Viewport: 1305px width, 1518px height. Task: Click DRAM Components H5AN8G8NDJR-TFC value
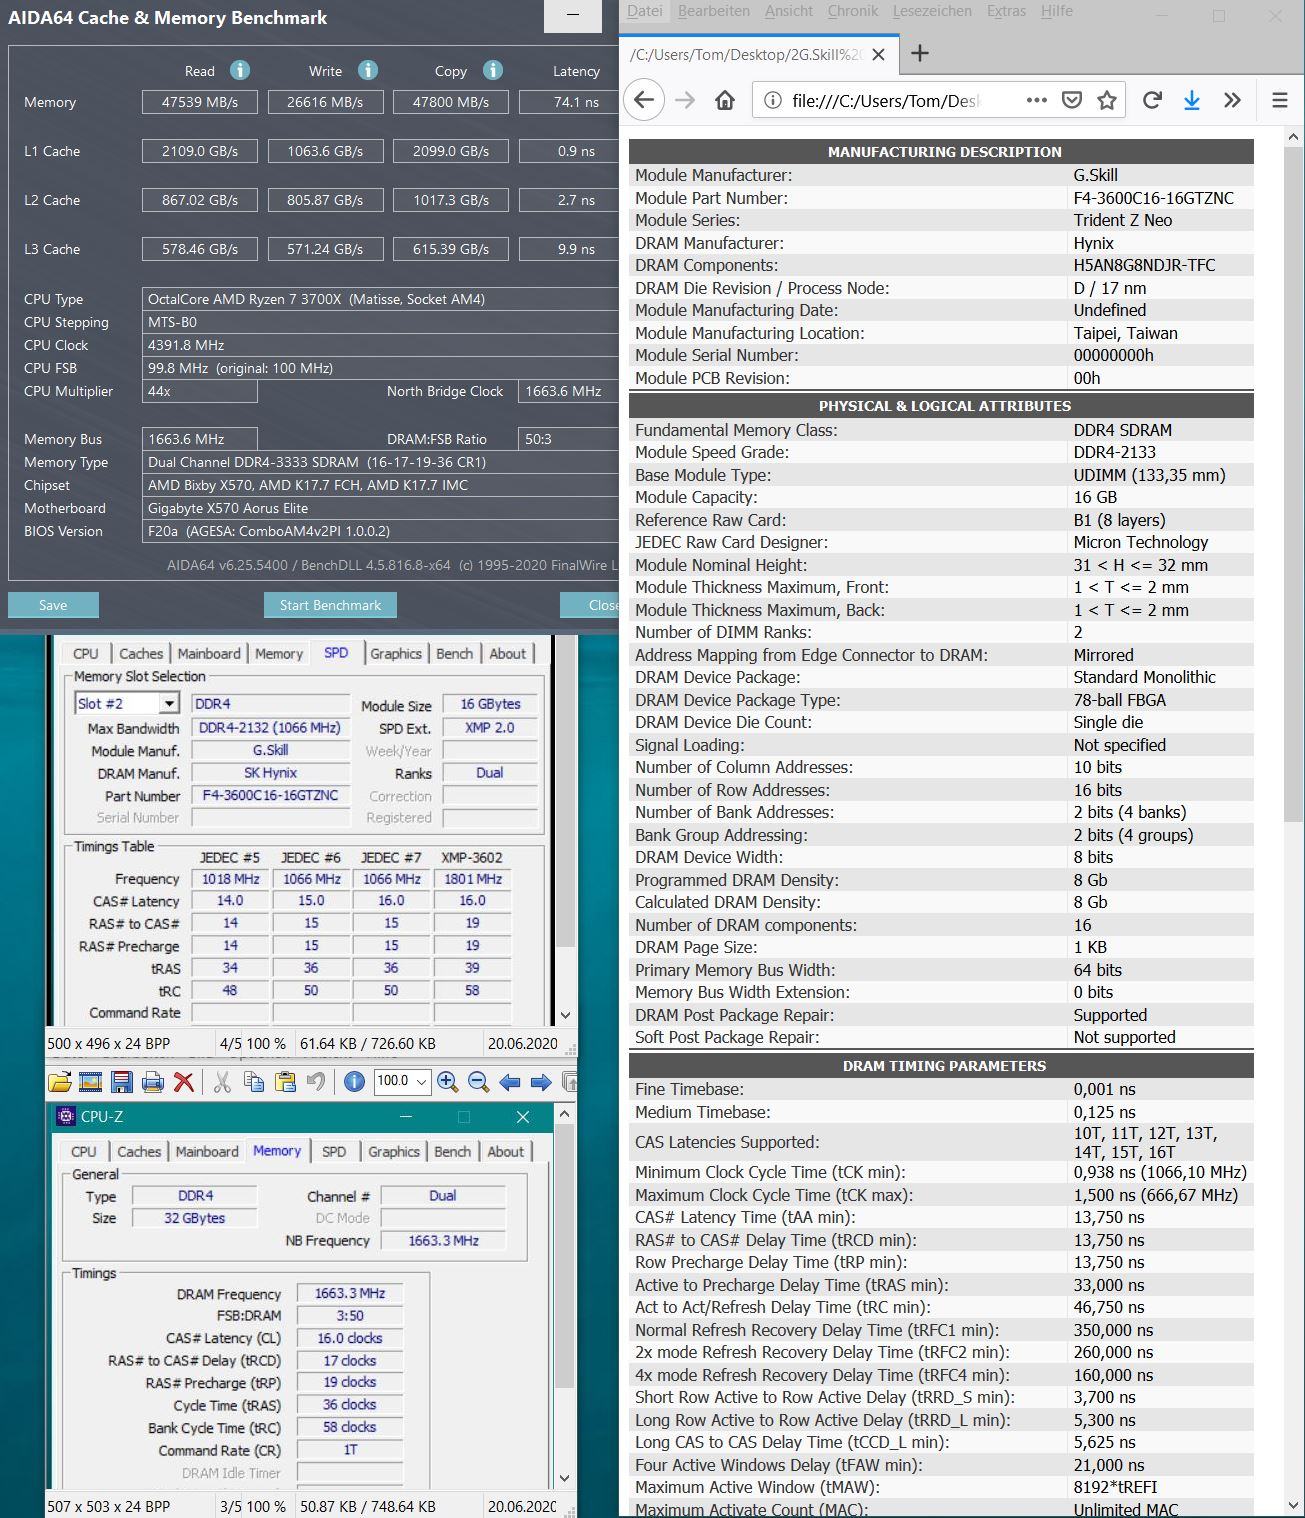1145,265
